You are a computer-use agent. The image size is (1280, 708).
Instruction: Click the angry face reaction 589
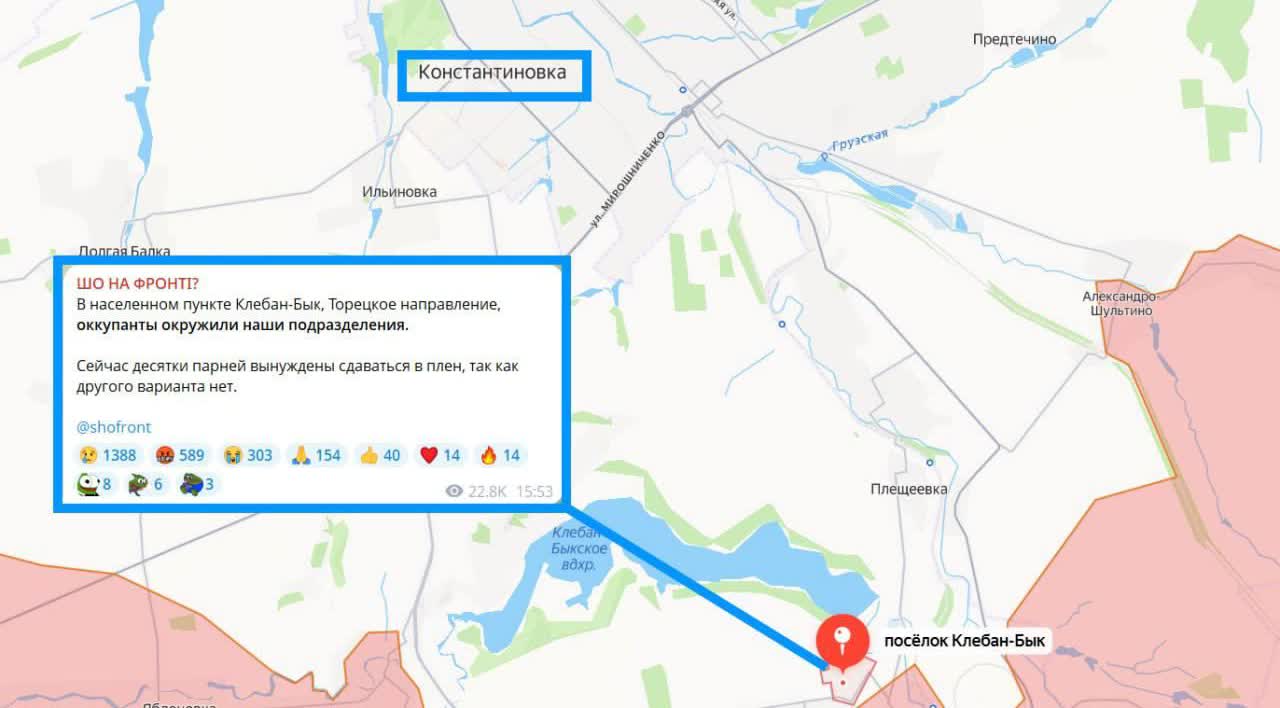pos(179,455)
